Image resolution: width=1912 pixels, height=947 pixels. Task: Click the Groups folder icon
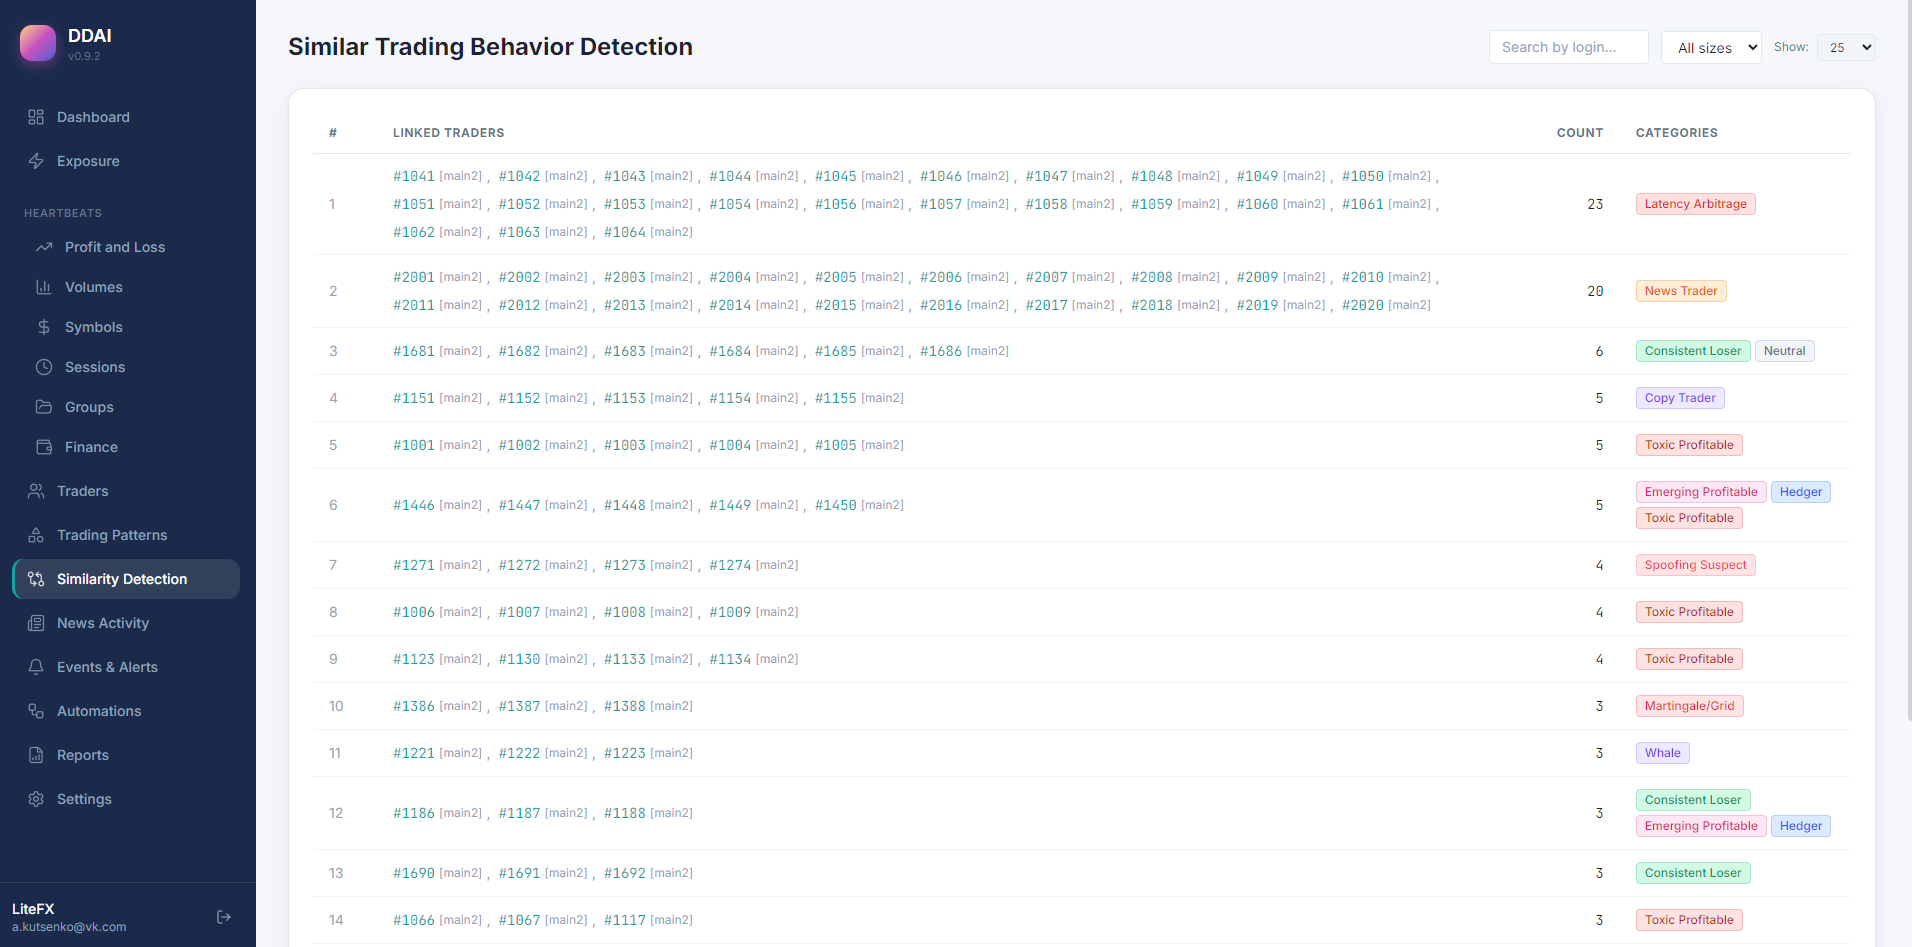tap(44, 407)
